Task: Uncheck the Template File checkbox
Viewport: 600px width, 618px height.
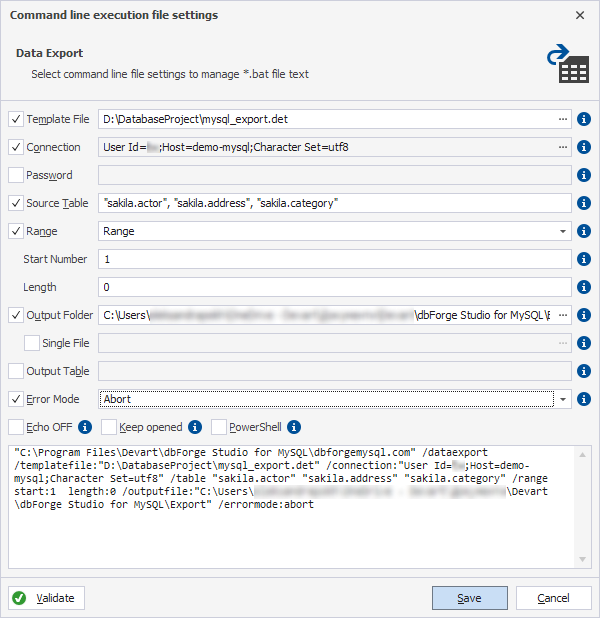Action: click(x=16, y=119)
